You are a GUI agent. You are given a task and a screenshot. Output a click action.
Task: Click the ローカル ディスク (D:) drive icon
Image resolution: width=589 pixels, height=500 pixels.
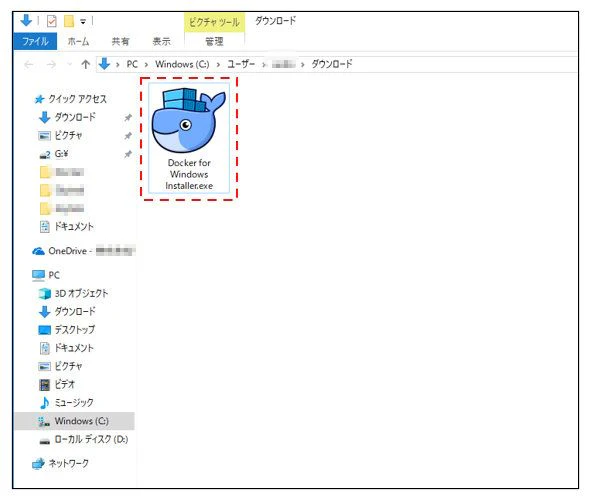coord(45,441)
